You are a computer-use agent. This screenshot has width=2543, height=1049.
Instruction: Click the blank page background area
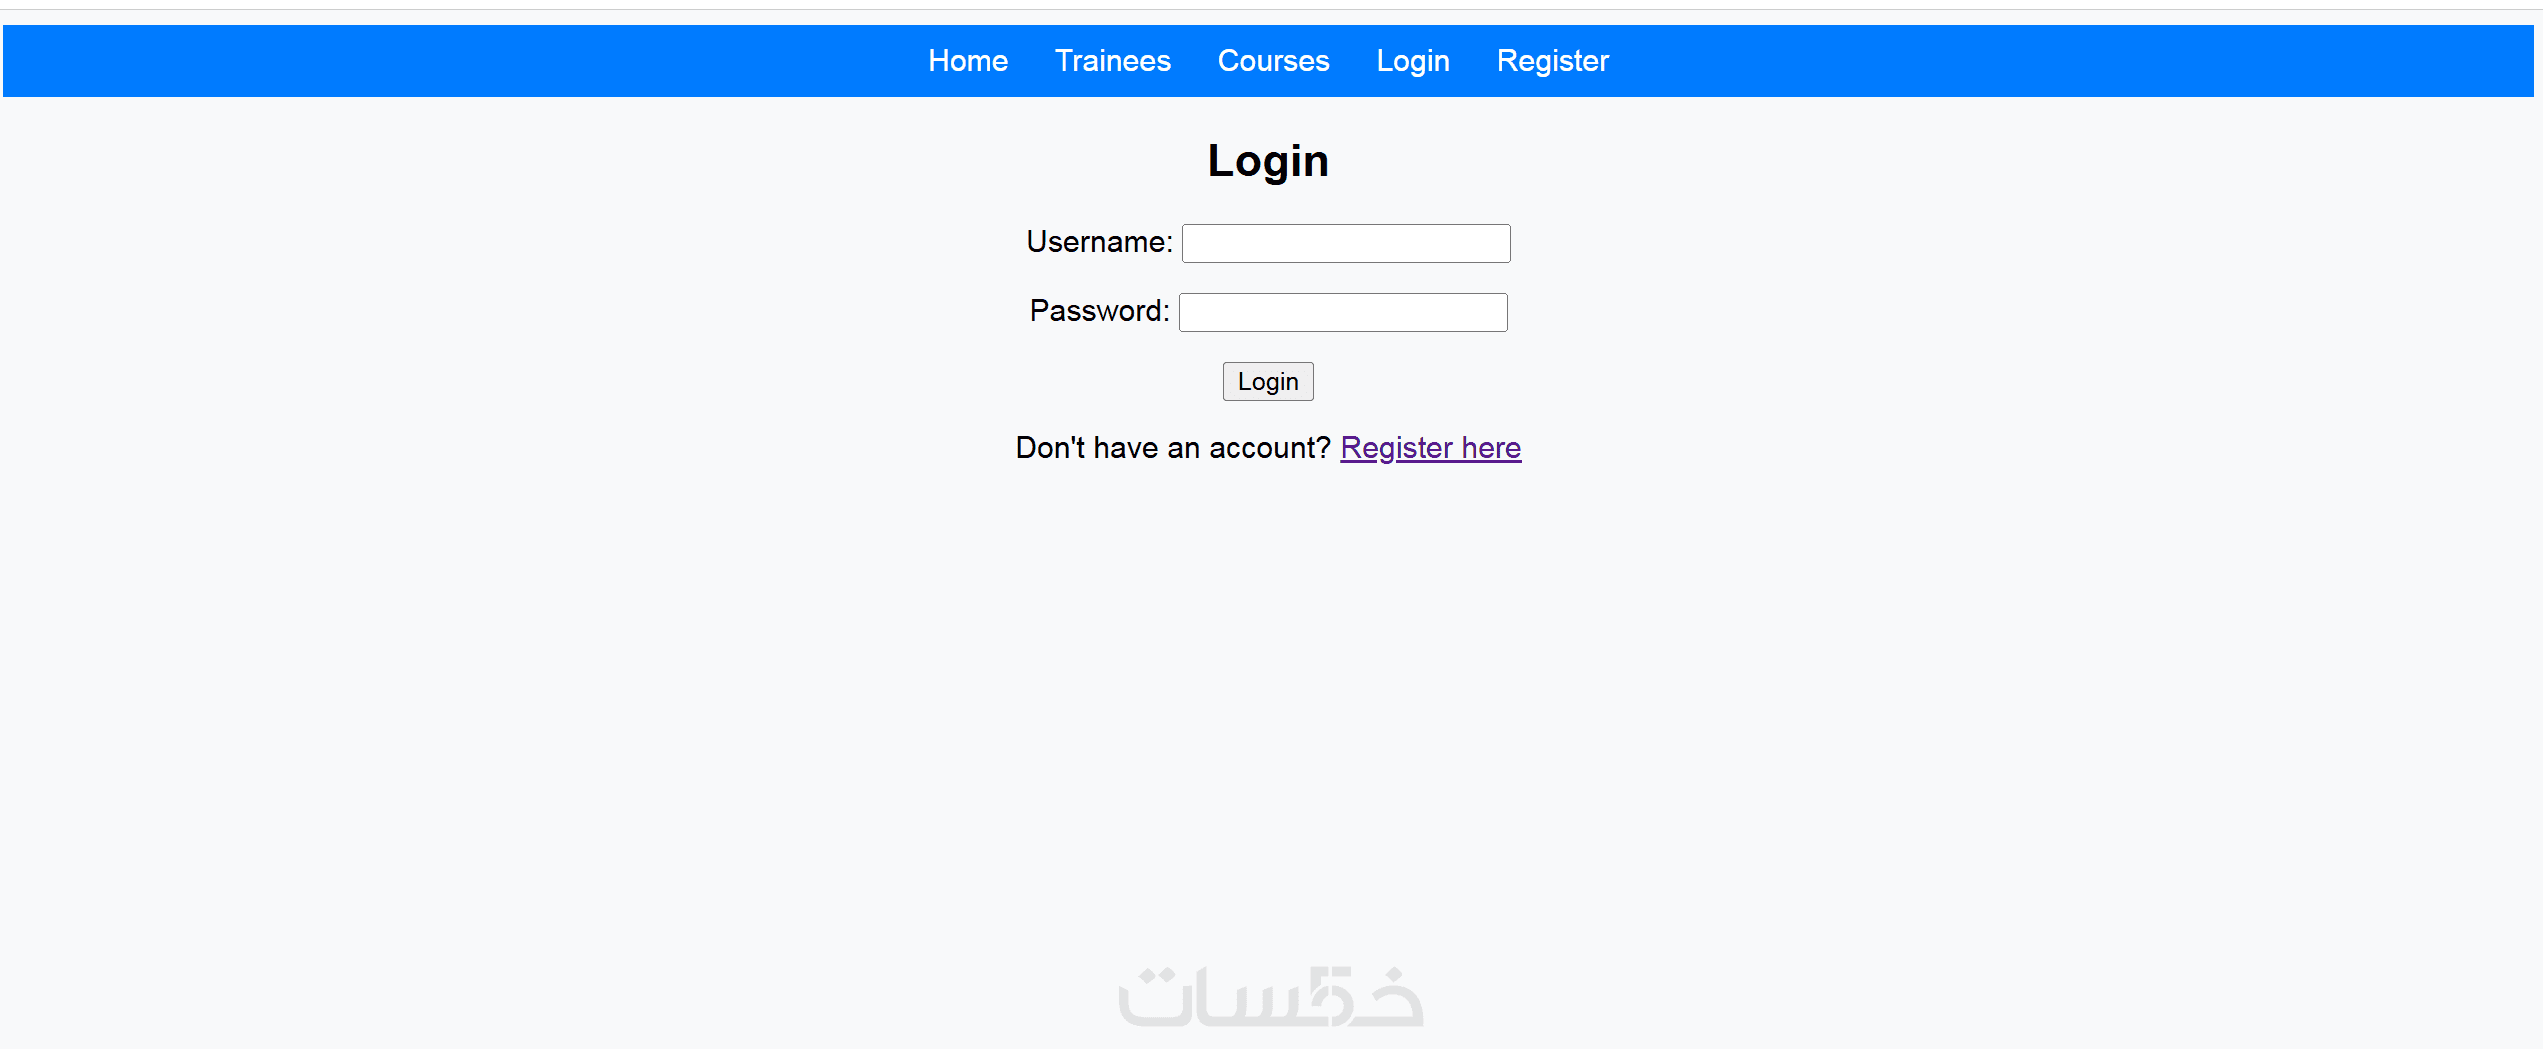[x=600, y=700]
